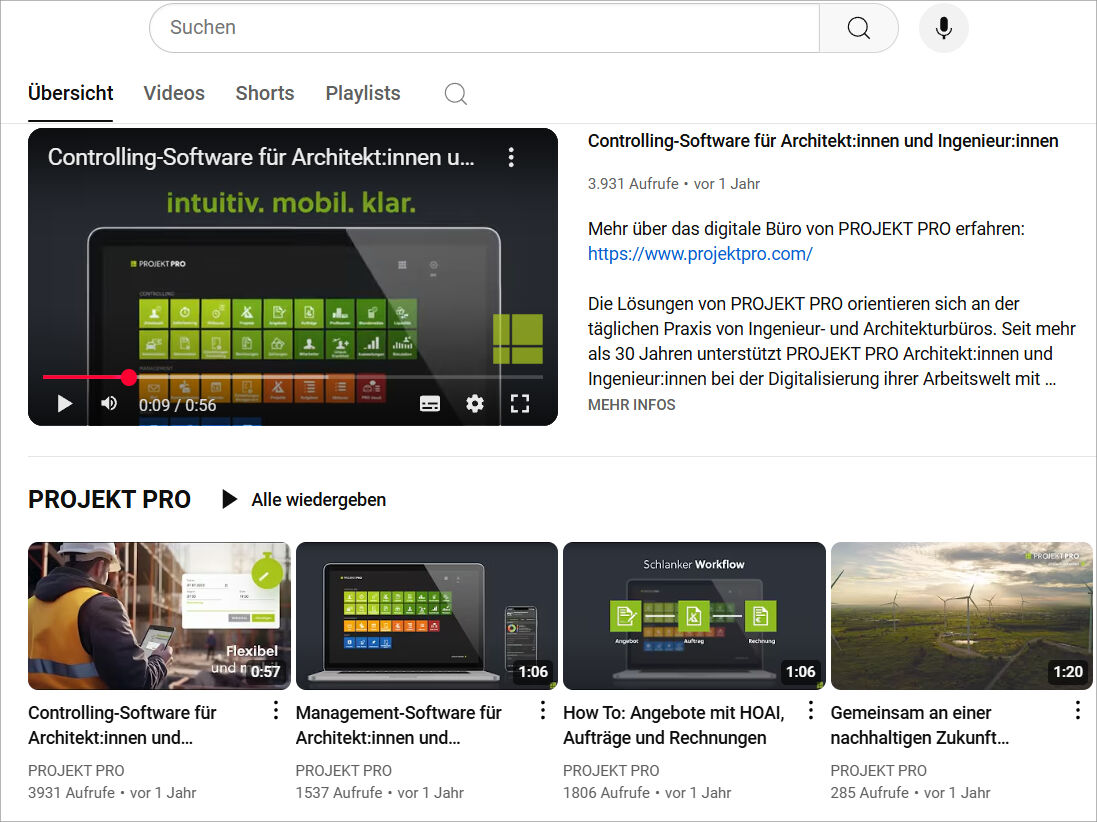Play all with Alle wiedergeben icon
Screen dimensions: 1097x822
coord(229,499)
